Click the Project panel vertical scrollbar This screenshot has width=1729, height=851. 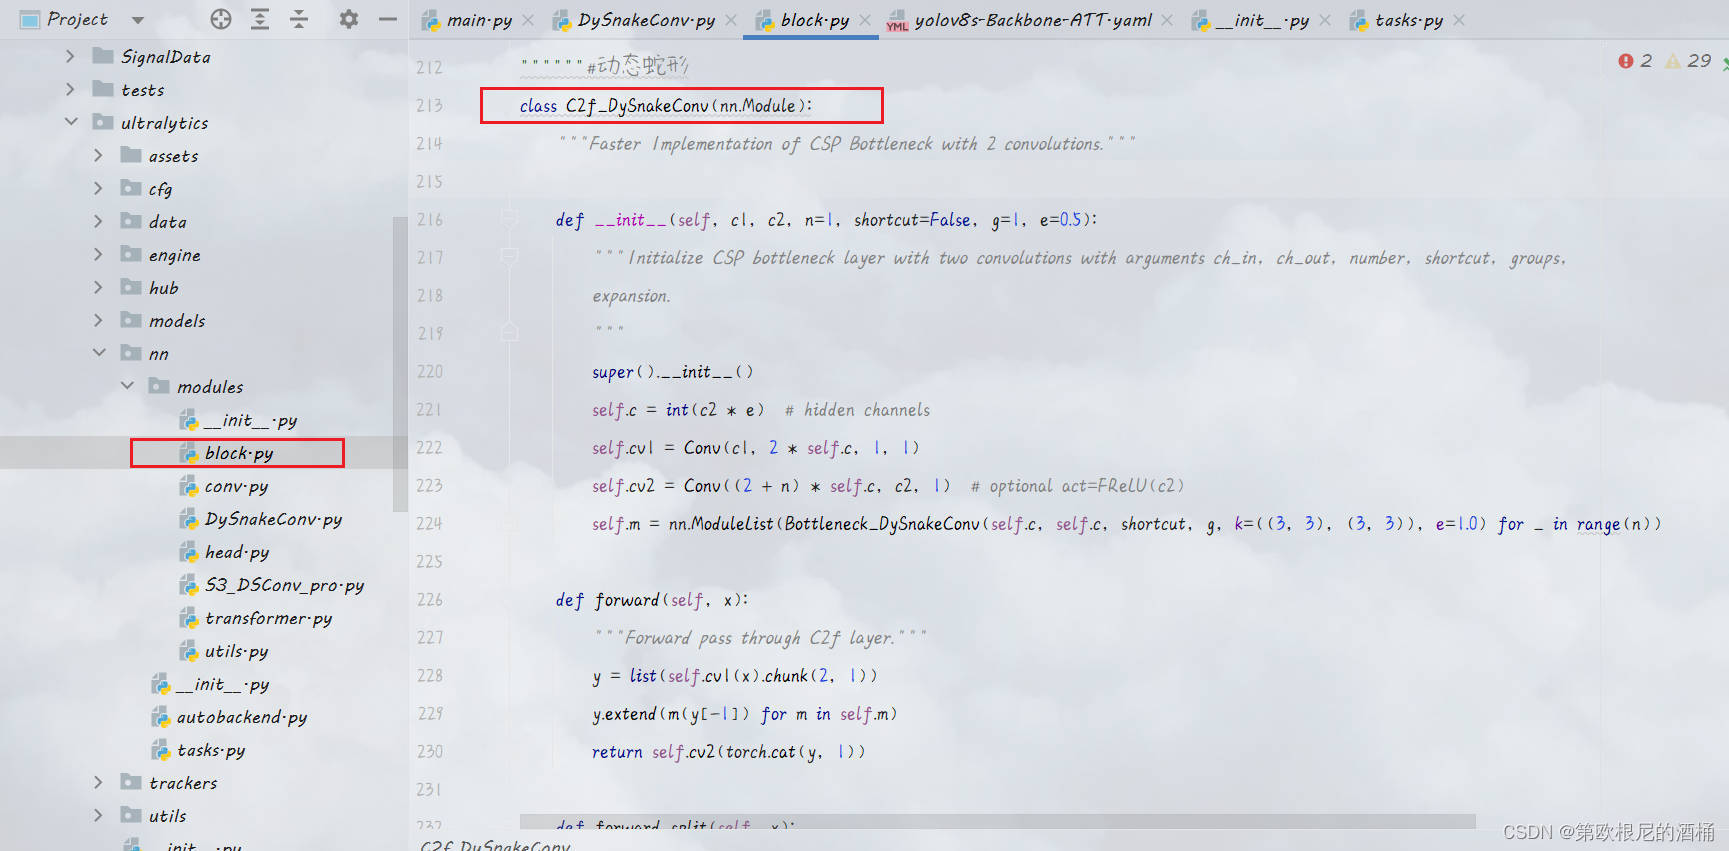point(400,365)
